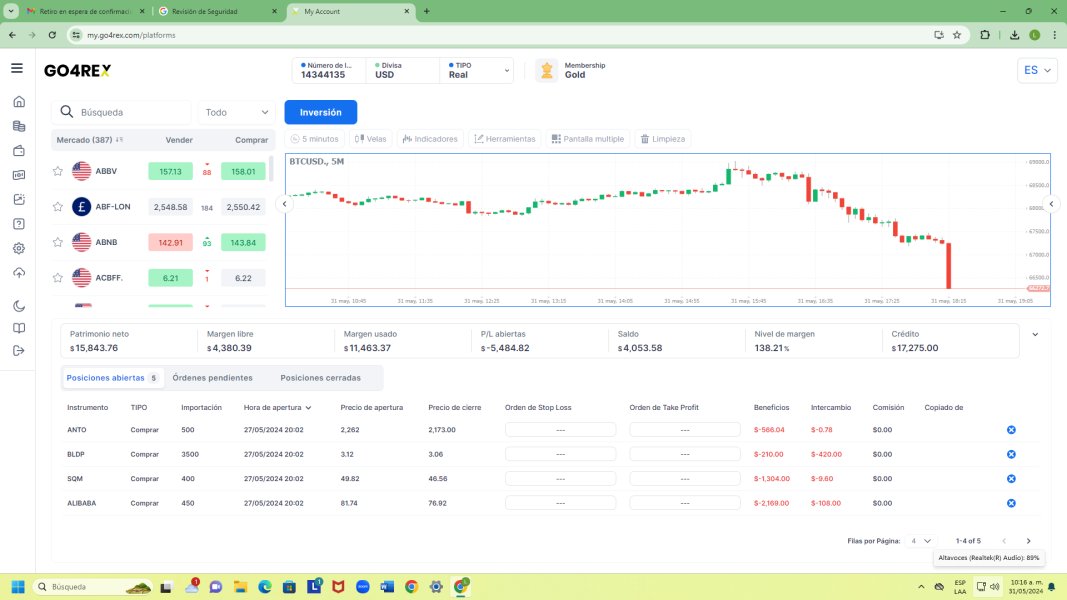Open the hamburger menu in sidebar
This screenshot has width=1067, height=600.
17,68
